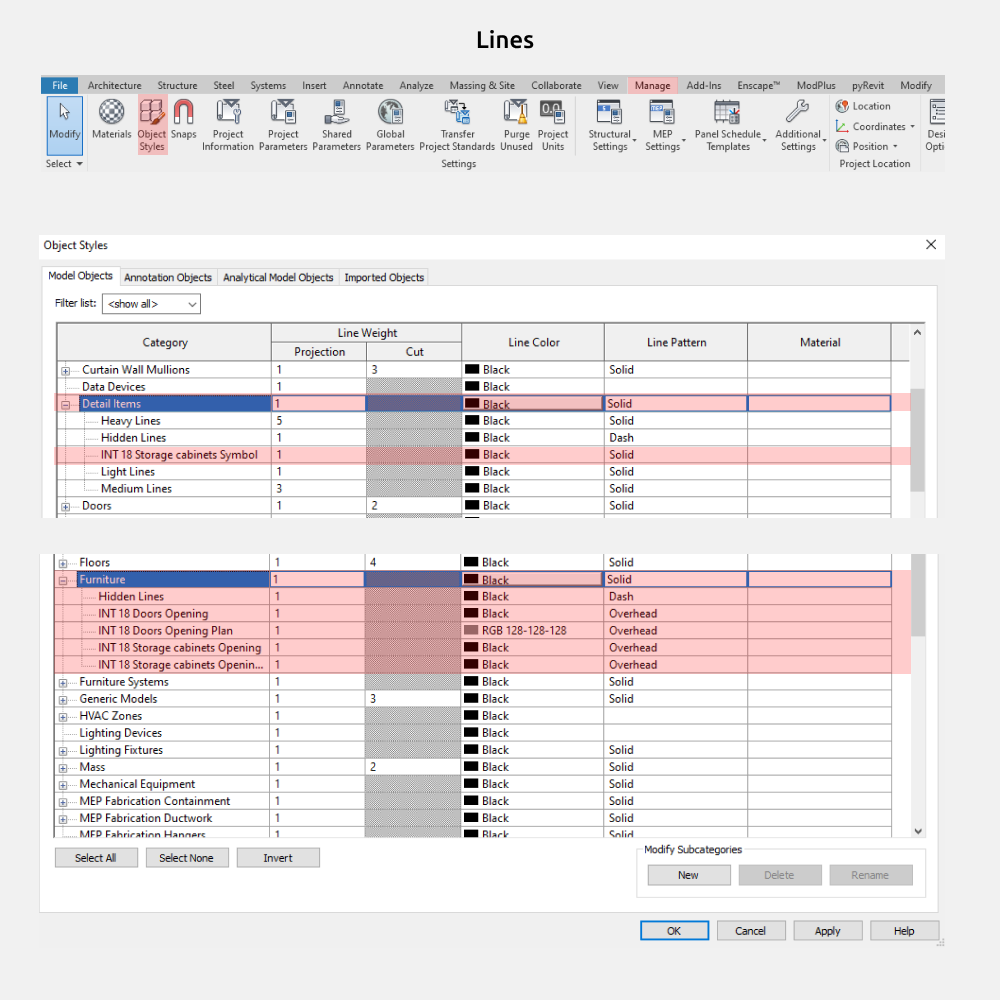This screenshot has height=1000, width=1000.
Task: Click the Location tool
Action: pyautogui.click(x=863, y=106)
